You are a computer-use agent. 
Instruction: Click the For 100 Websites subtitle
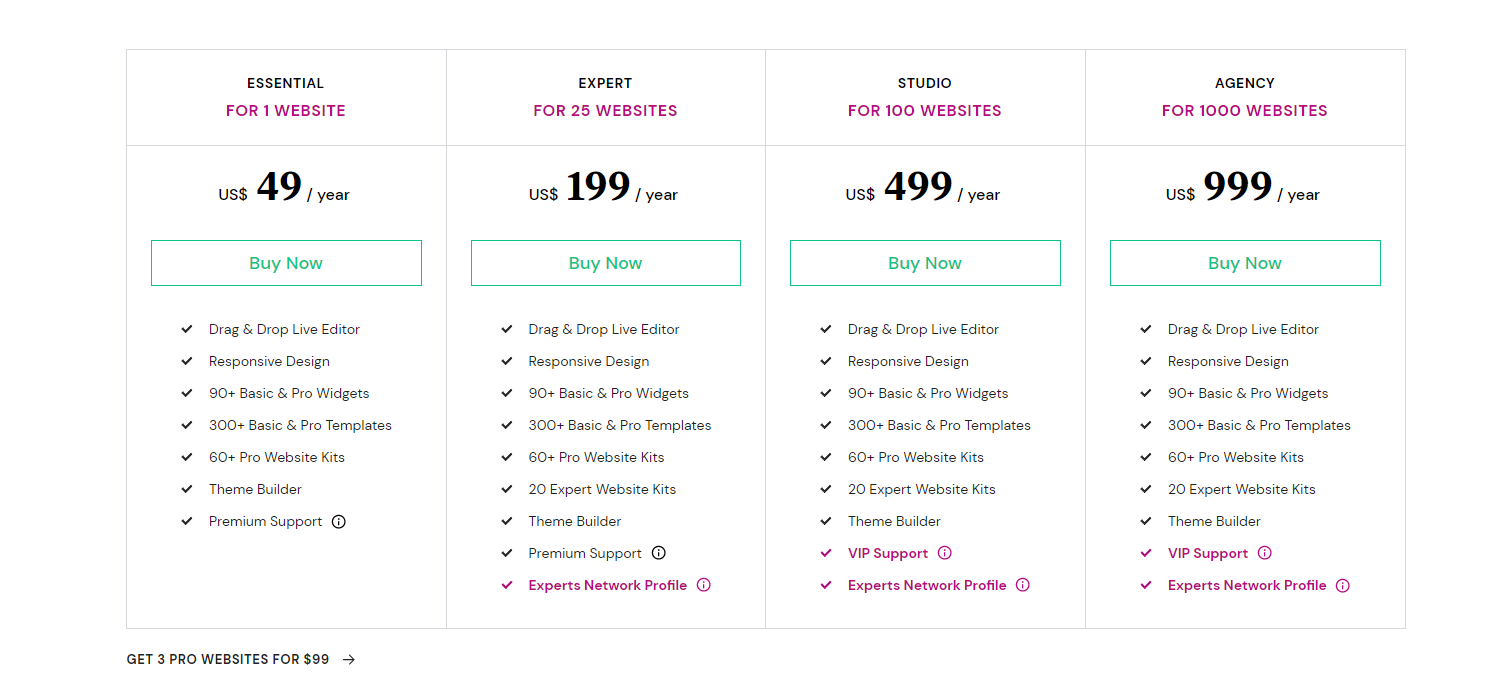point(925,111)
